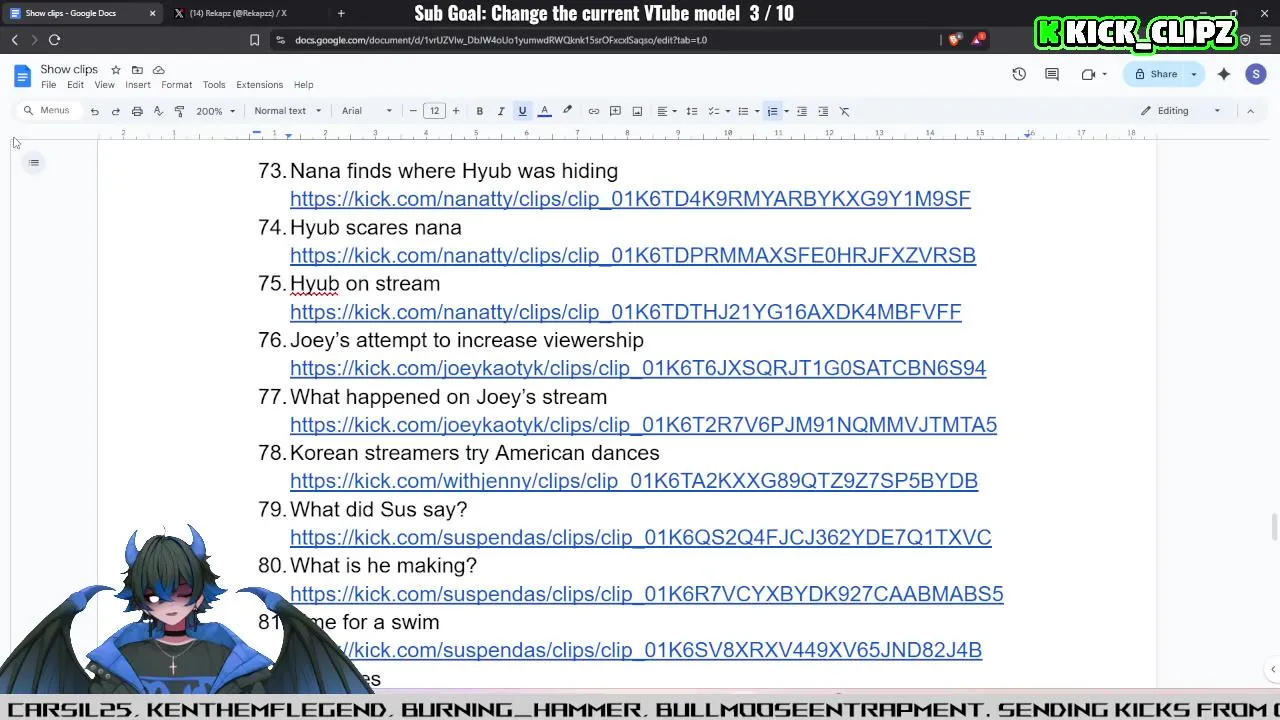Click the video call camera icon

[1088, 74]
